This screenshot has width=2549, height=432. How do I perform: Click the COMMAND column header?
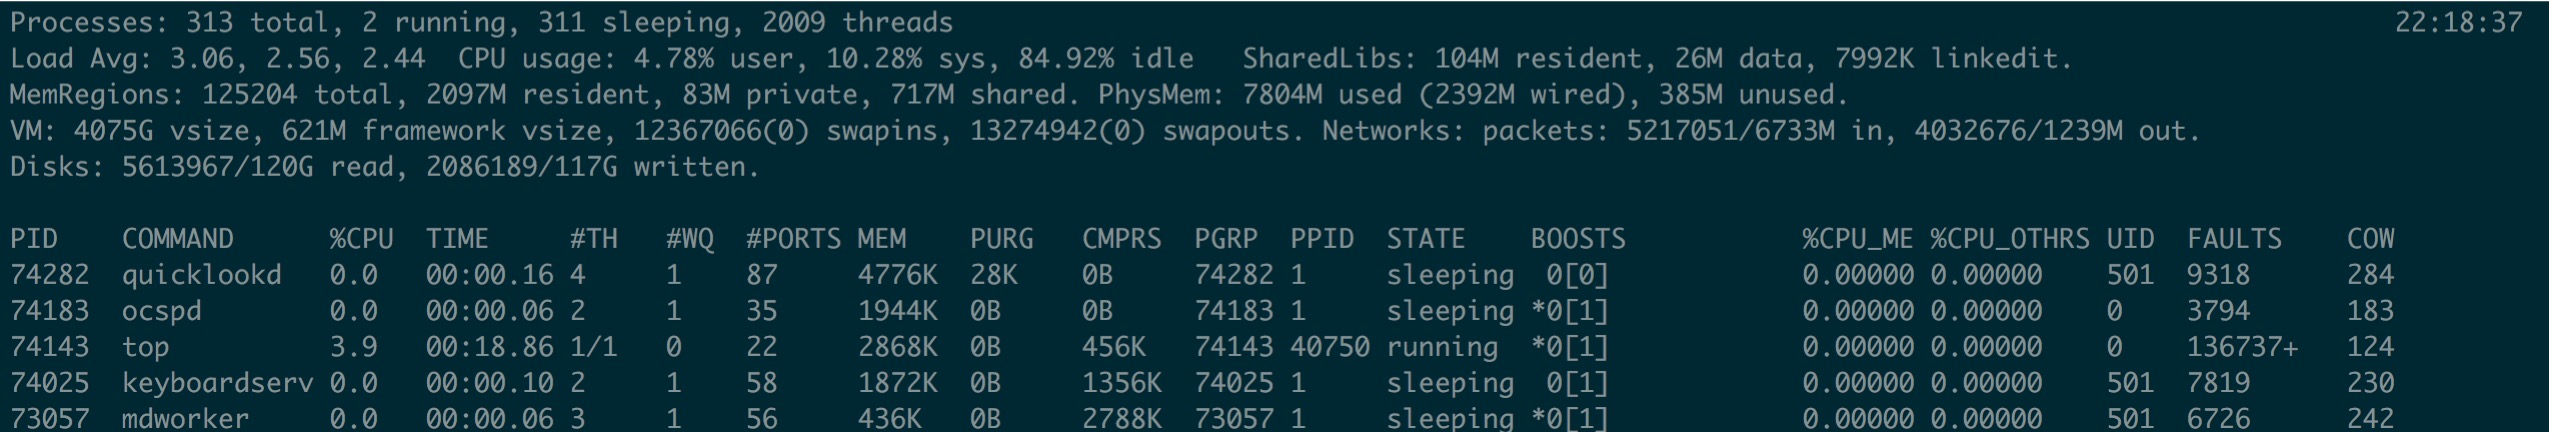pos(177,239)
